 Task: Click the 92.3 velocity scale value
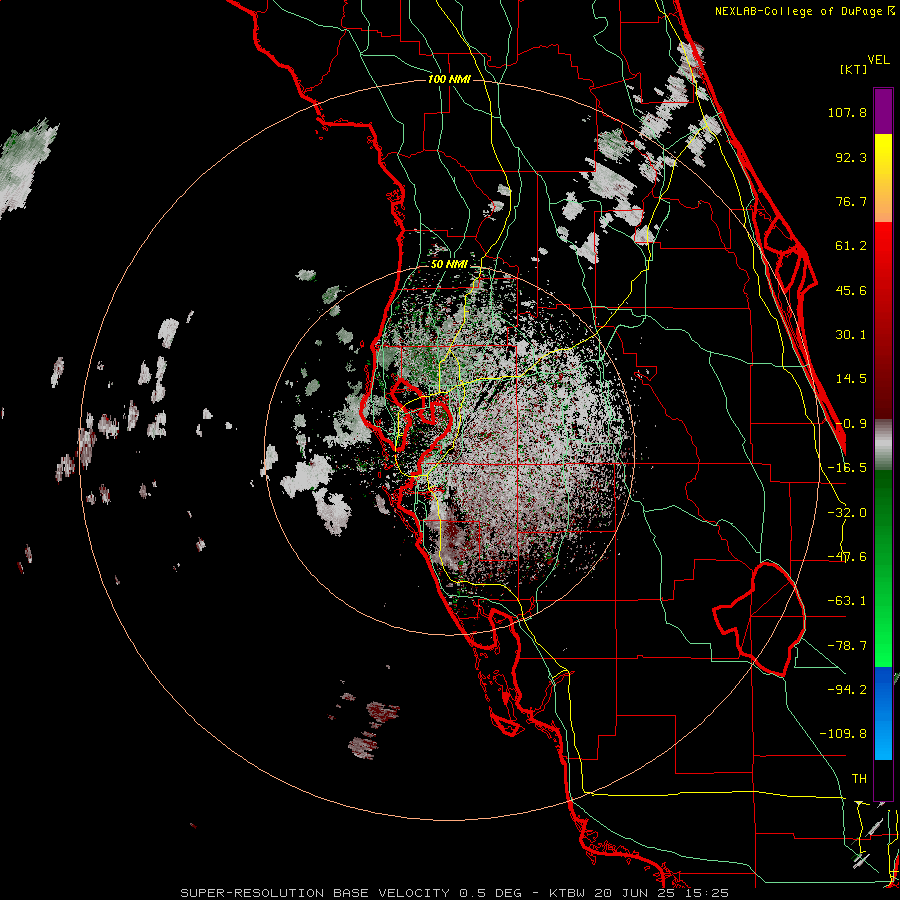[851, 157]
